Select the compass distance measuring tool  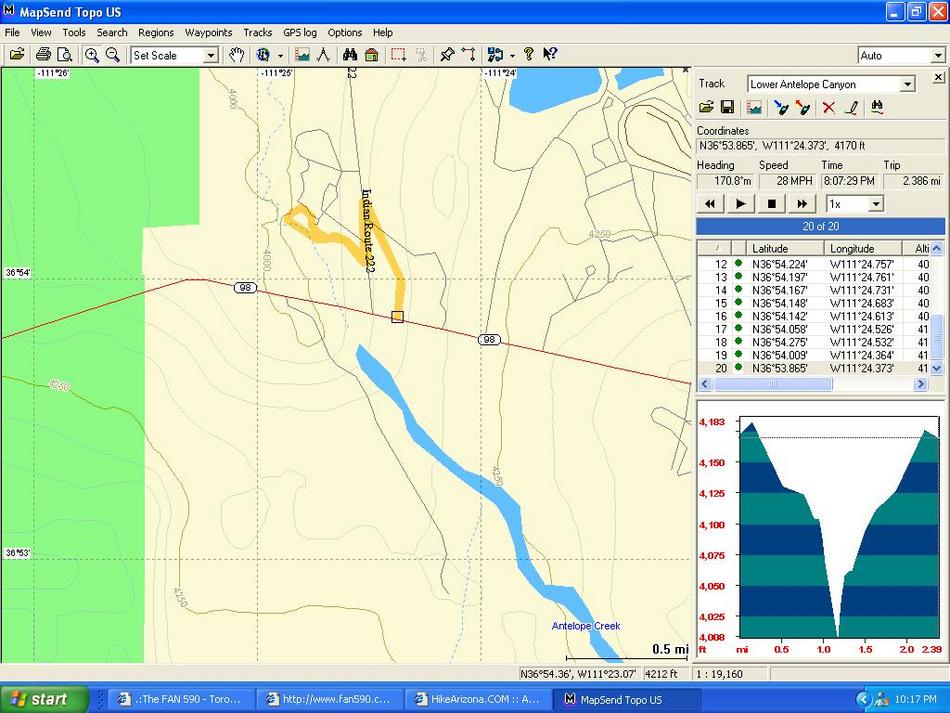tap(324, 55)
